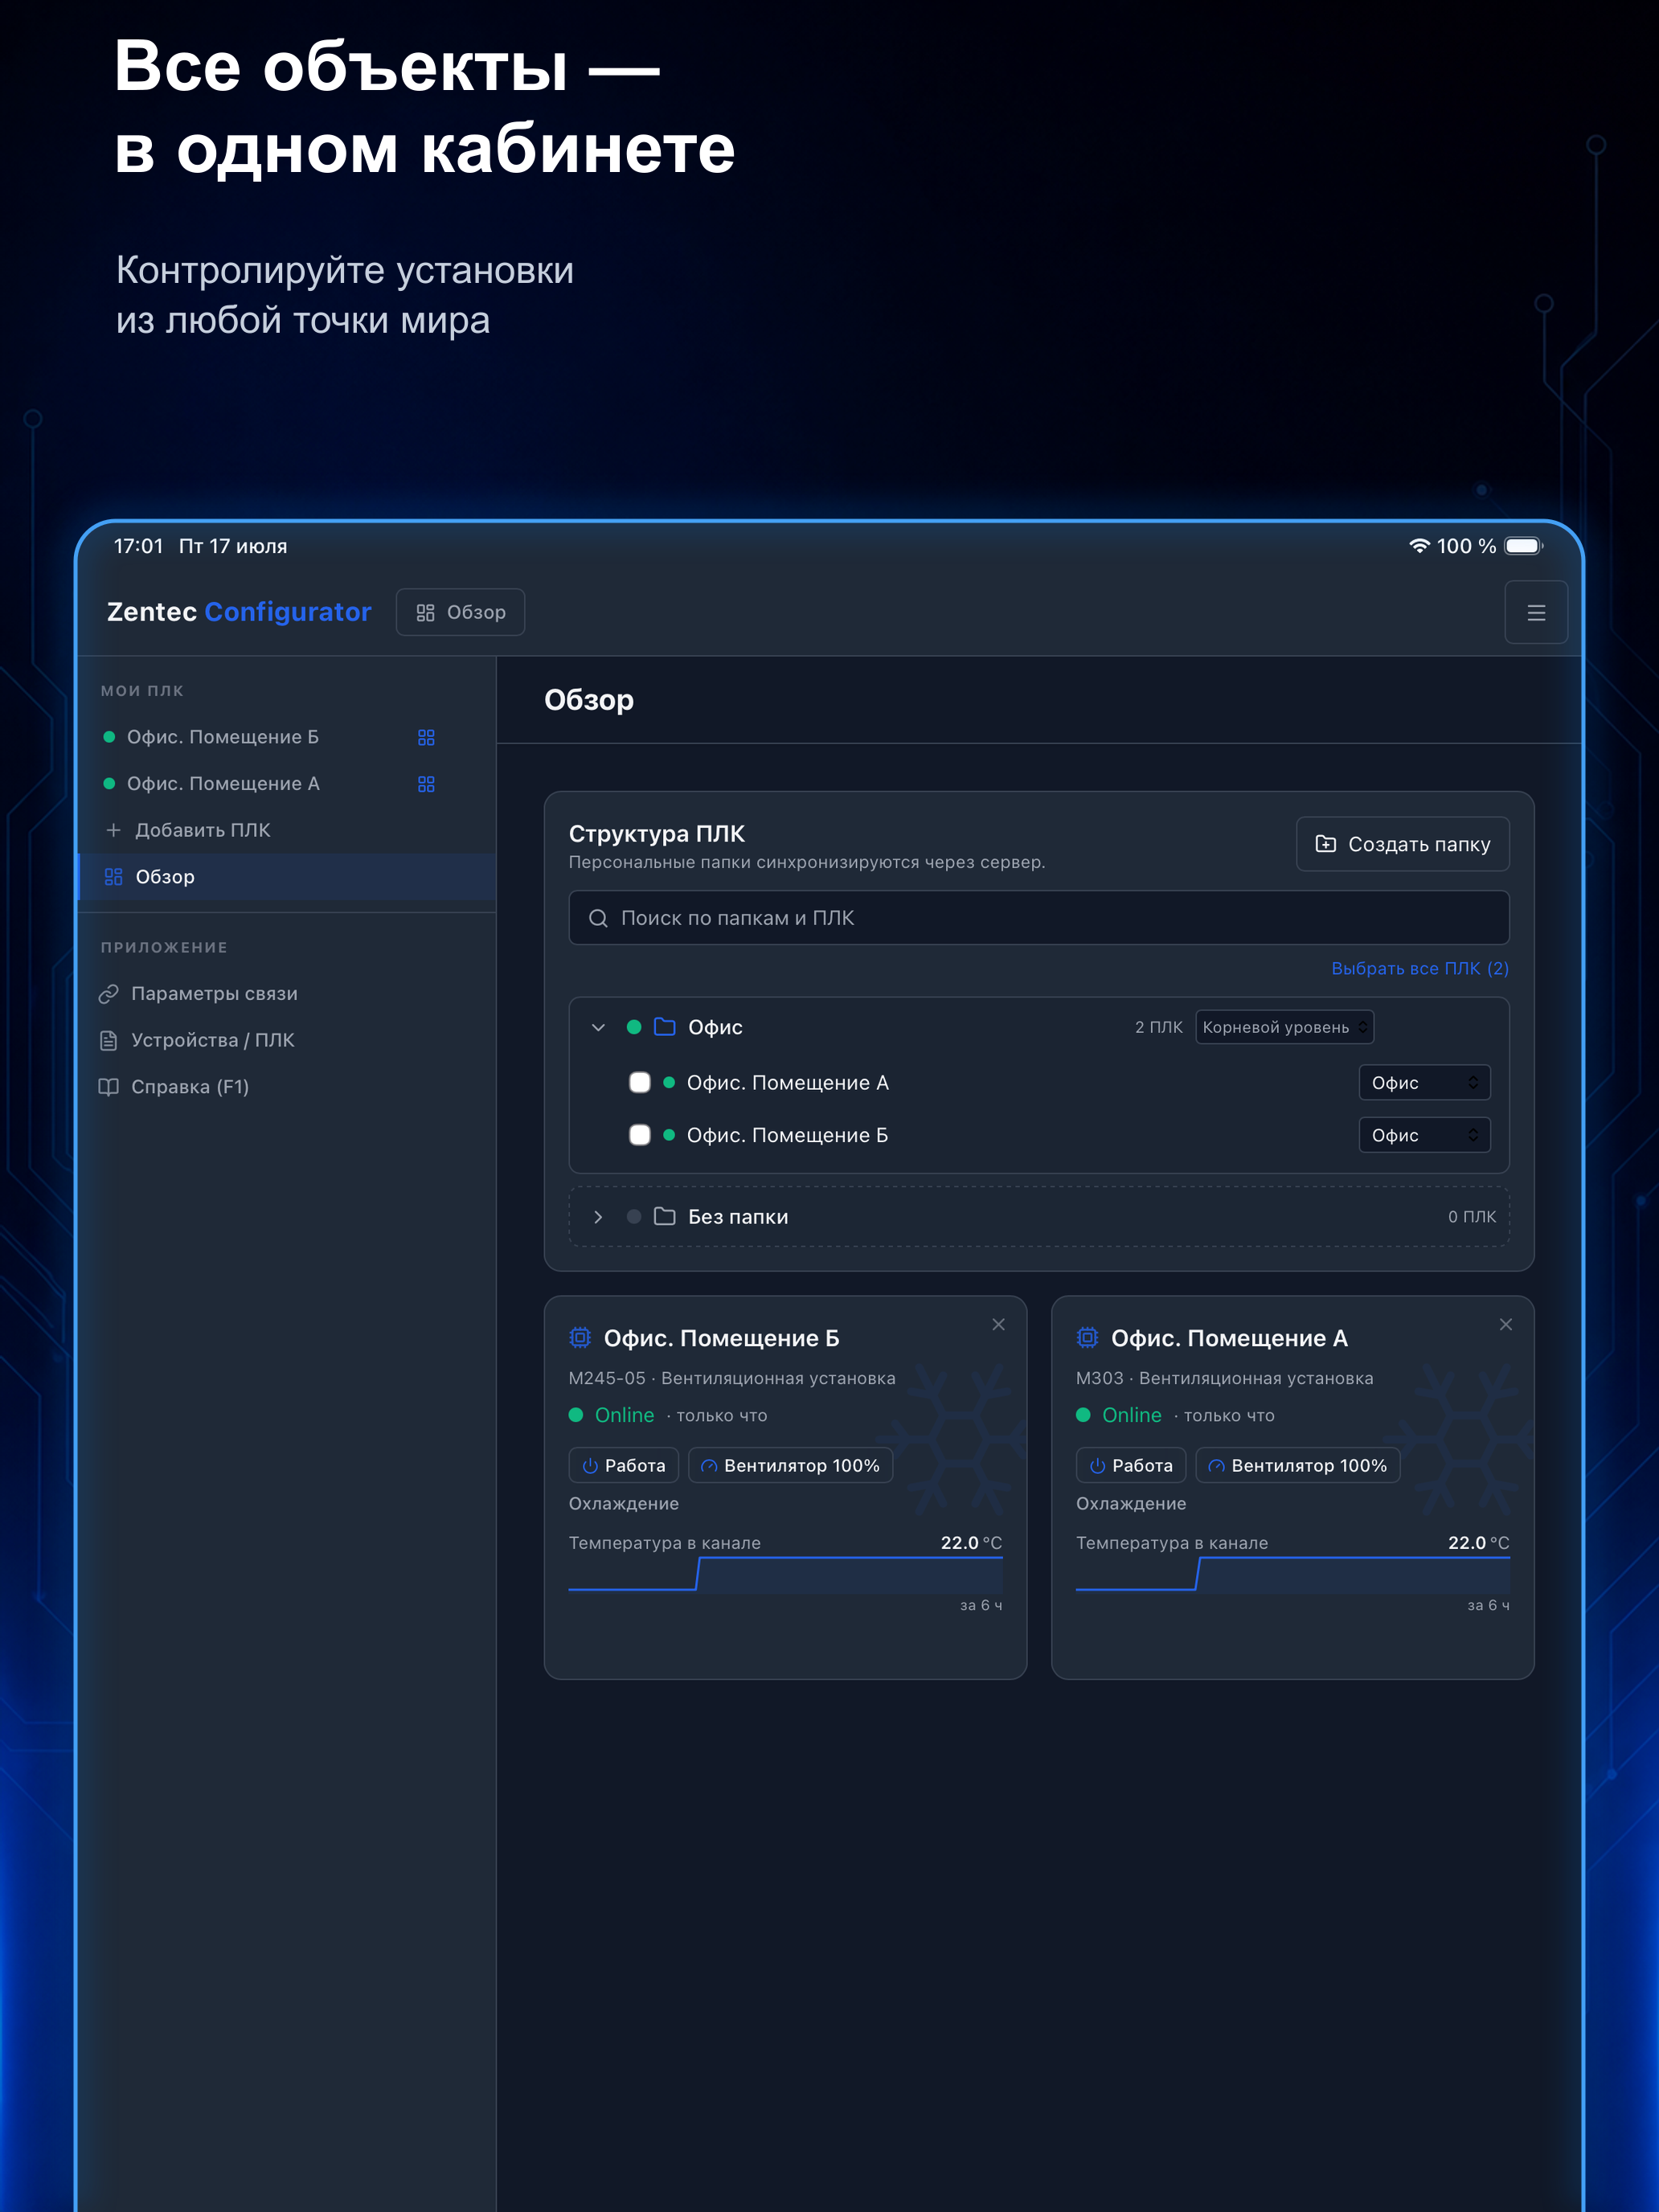Open Устройства / ПЛК
1659x2212 pixels.
212,1040
